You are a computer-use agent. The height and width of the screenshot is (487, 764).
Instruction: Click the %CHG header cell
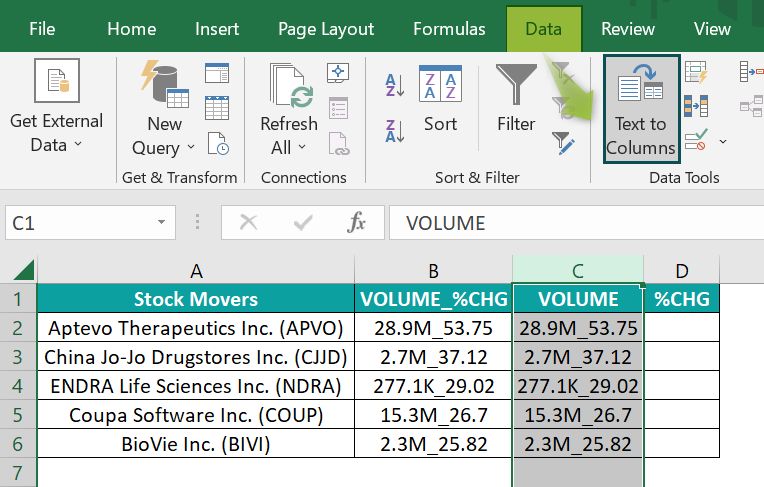click(682, 299)
